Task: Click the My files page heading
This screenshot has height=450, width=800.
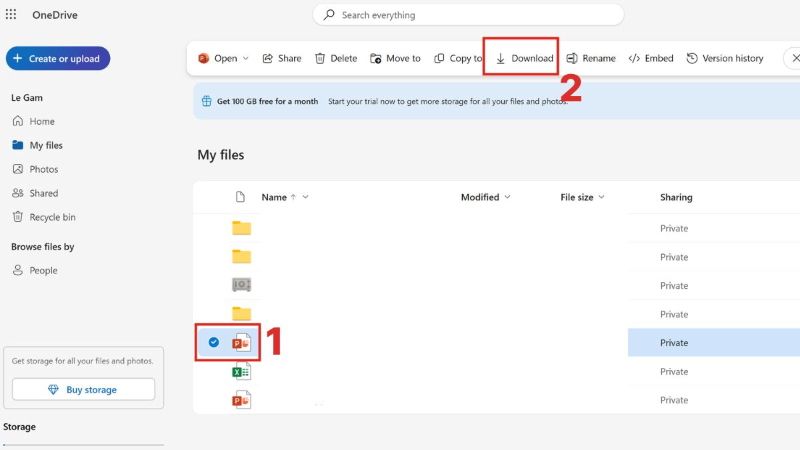Action: (x=221, y=155)
